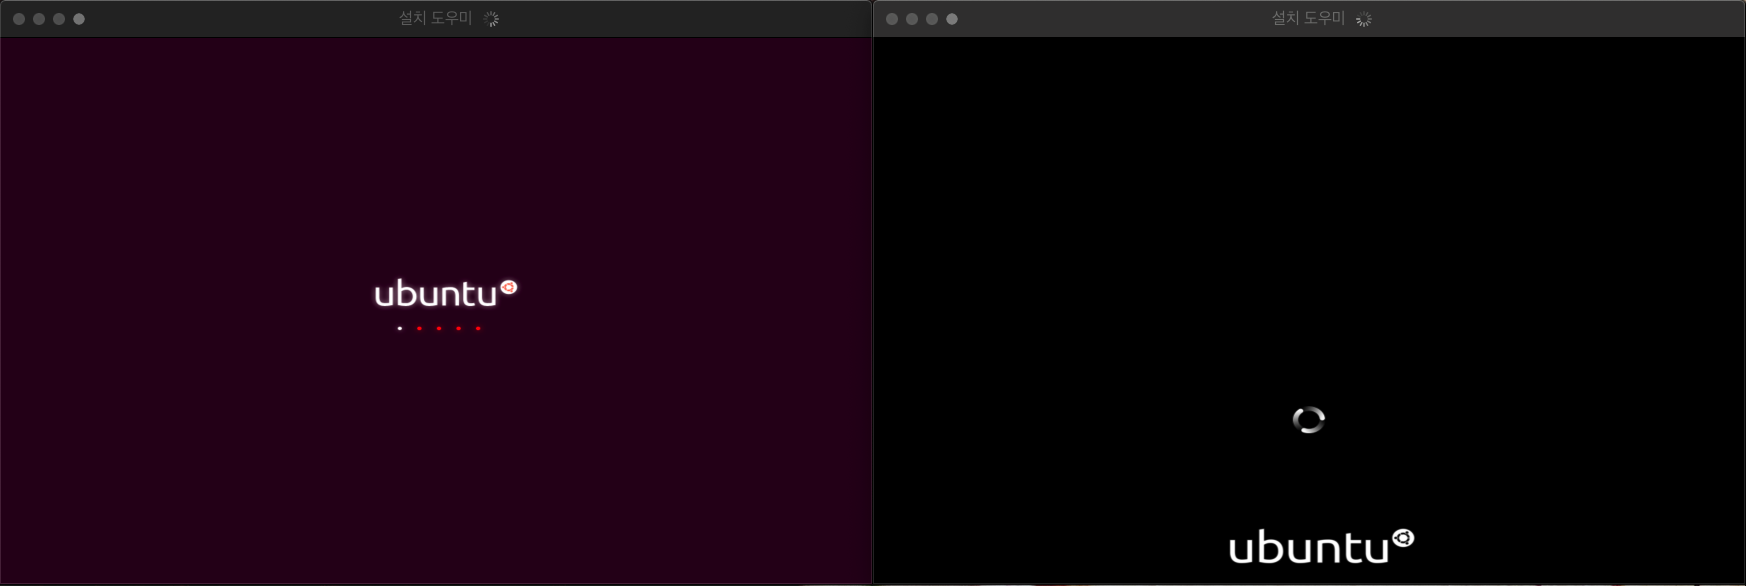The width and height of the screenshot is (1746, 586).
Task: Click the circular boot spinner in the right window
Action: (1309, 420)
